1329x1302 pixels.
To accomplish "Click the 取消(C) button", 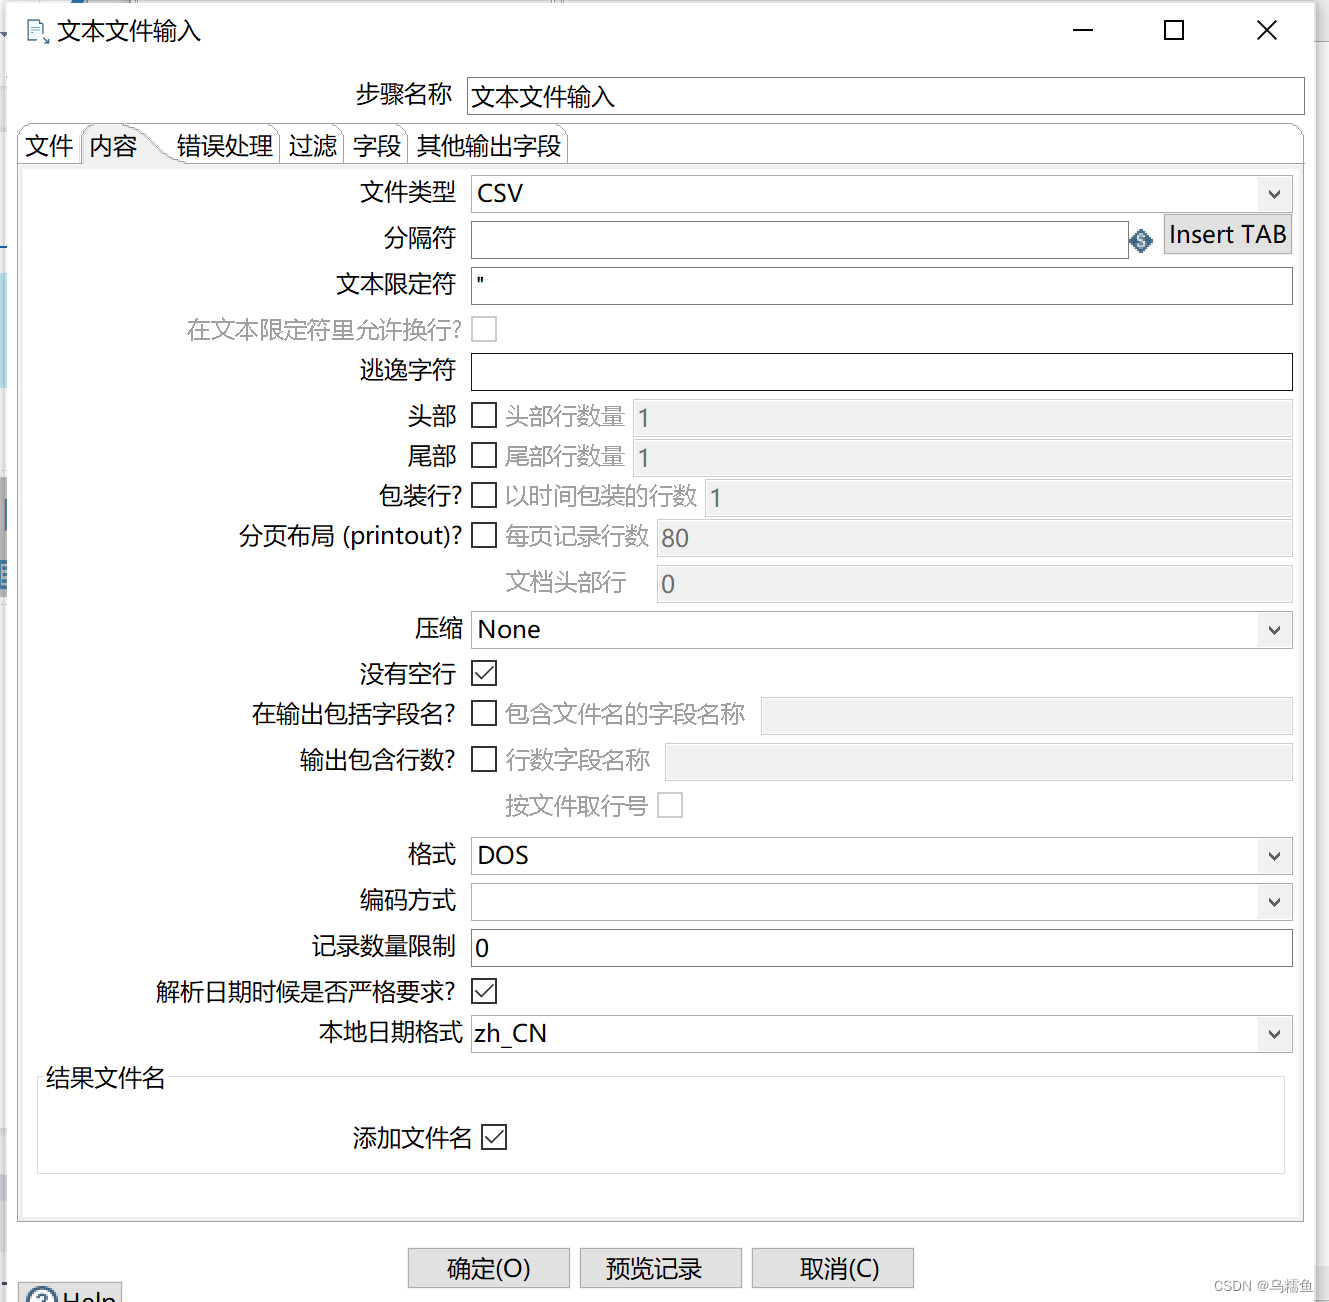I will (x=833, y=1268).
